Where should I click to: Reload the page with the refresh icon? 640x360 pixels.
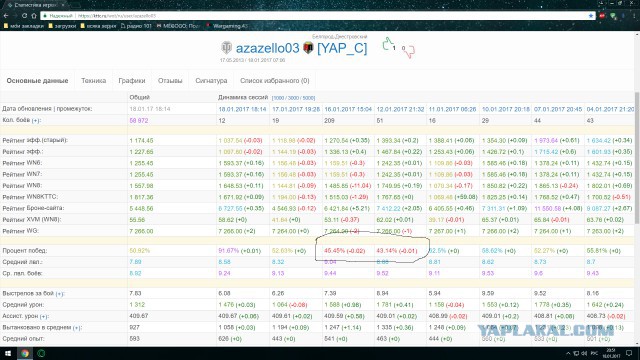point(24,16)
